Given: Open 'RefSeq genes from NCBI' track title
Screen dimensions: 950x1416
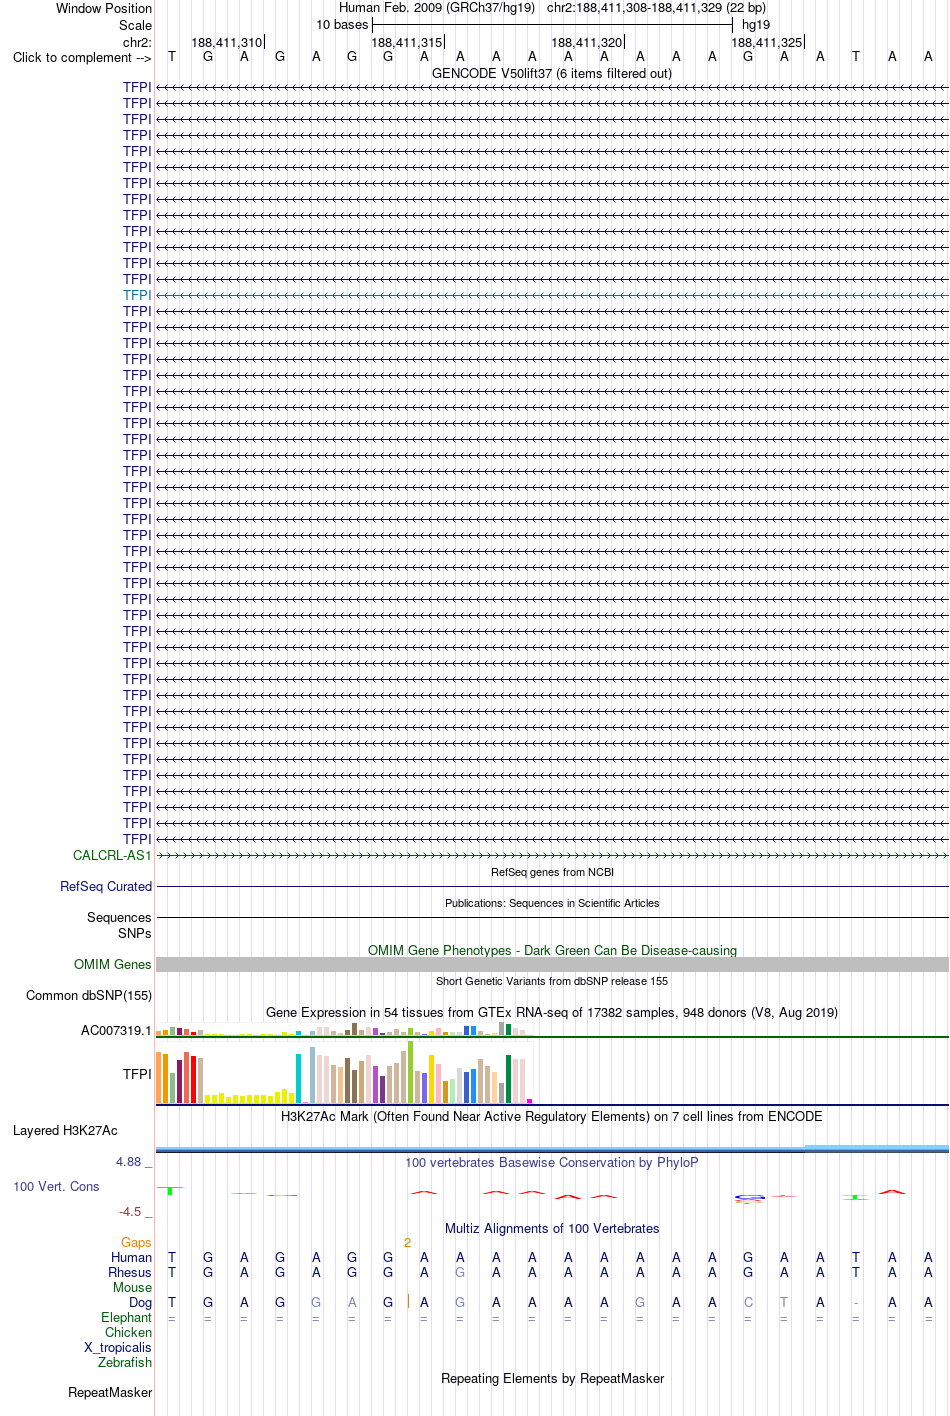Looking at the screenshot, I should [x=552, y=872].
